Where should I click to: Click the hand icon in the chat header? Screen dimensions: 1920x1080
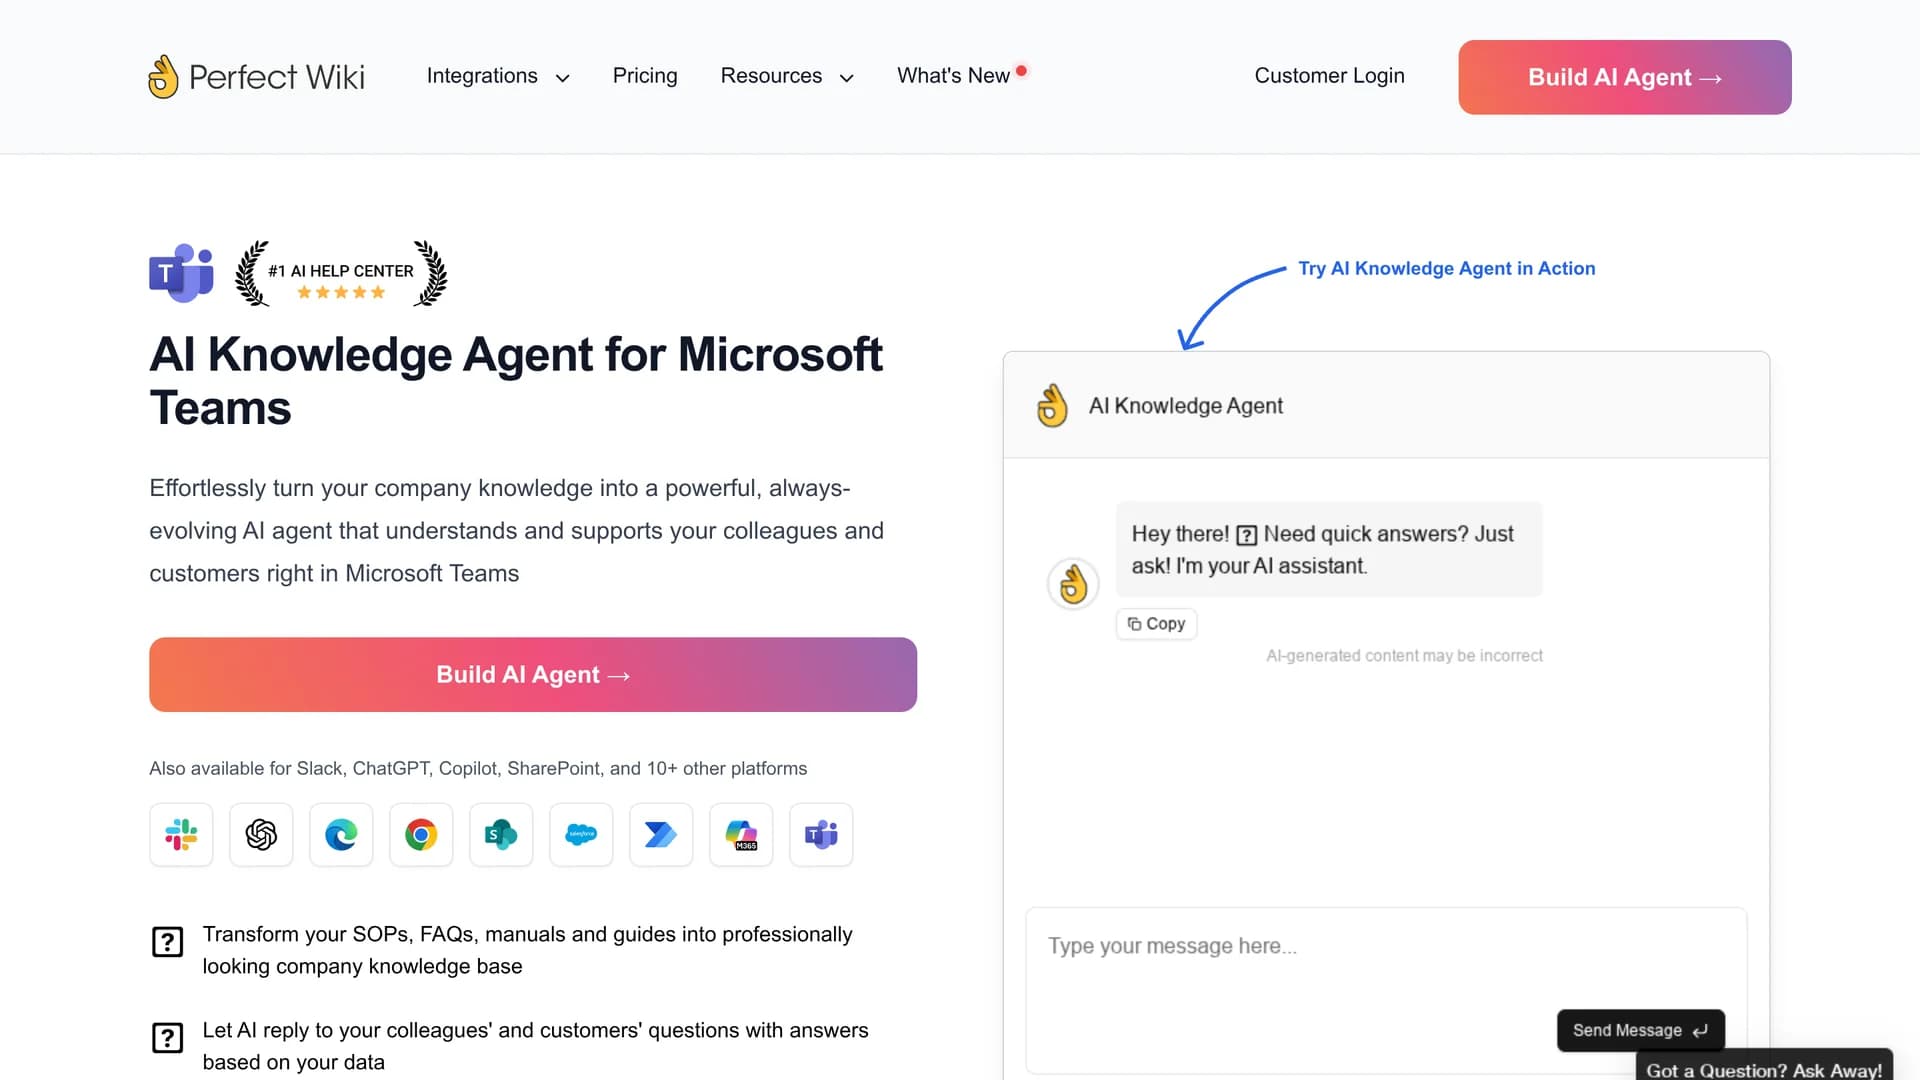(1052, 405)
